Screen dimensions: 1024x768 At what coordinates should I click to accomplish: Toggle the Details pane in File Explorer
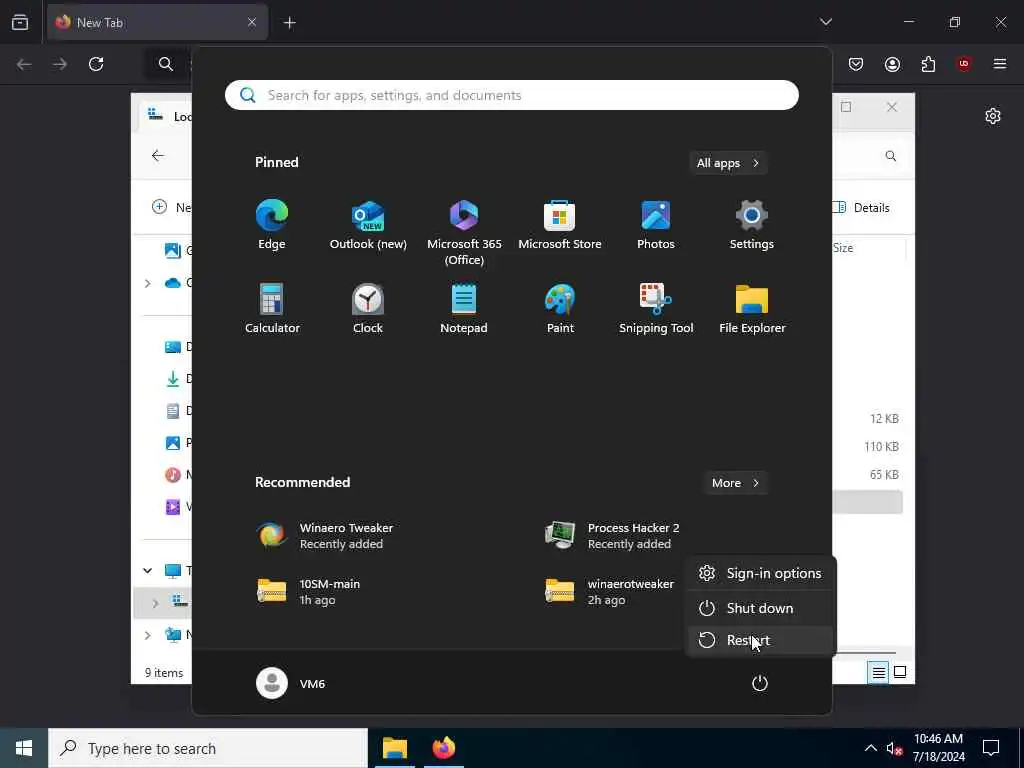862,208
